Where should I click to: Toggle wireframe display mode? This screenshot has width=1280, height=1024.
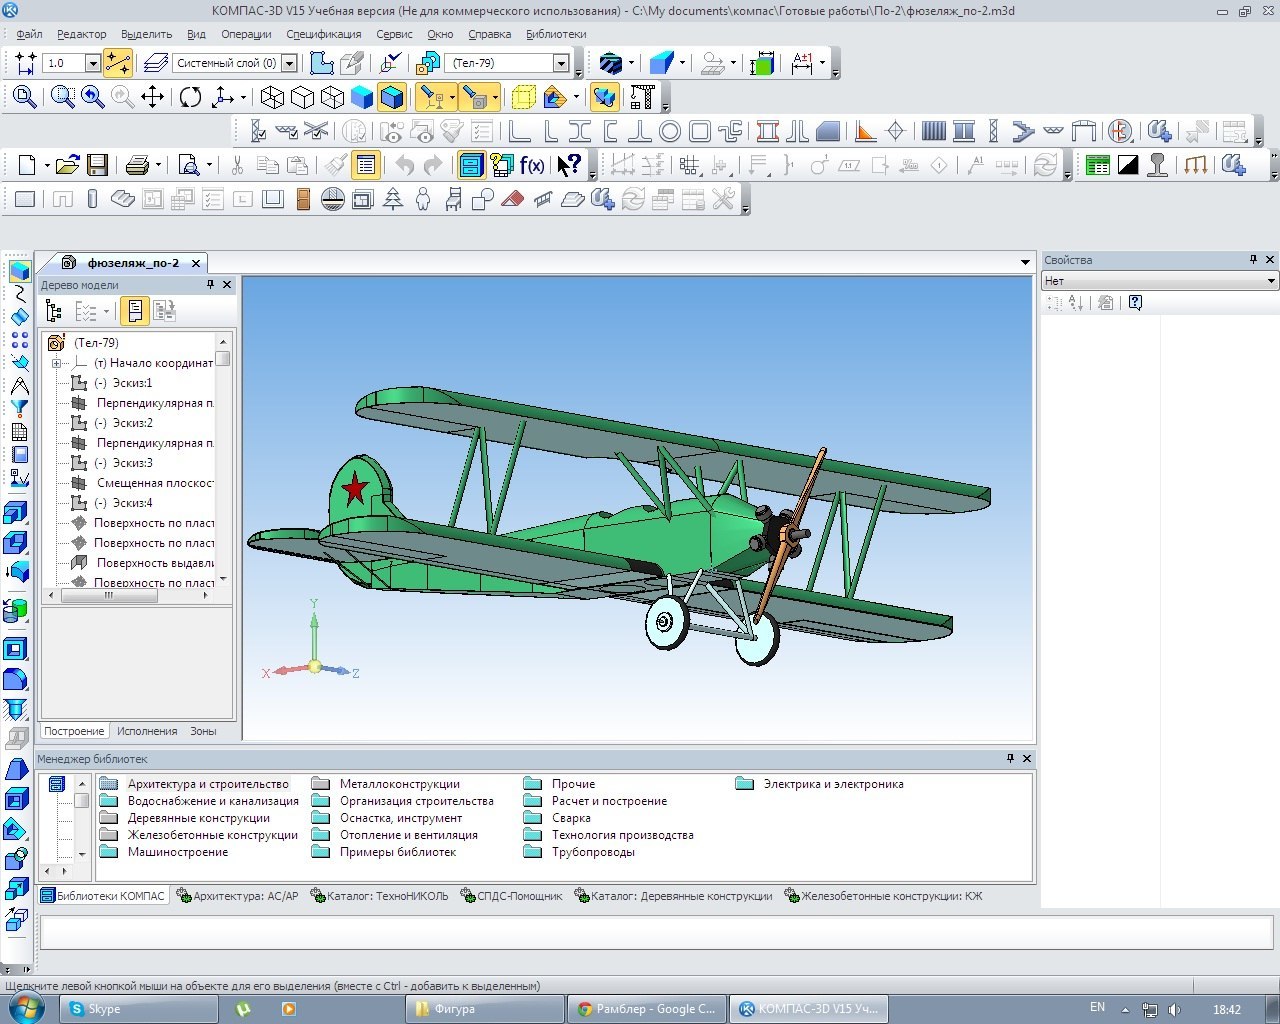tap(272, 97)
